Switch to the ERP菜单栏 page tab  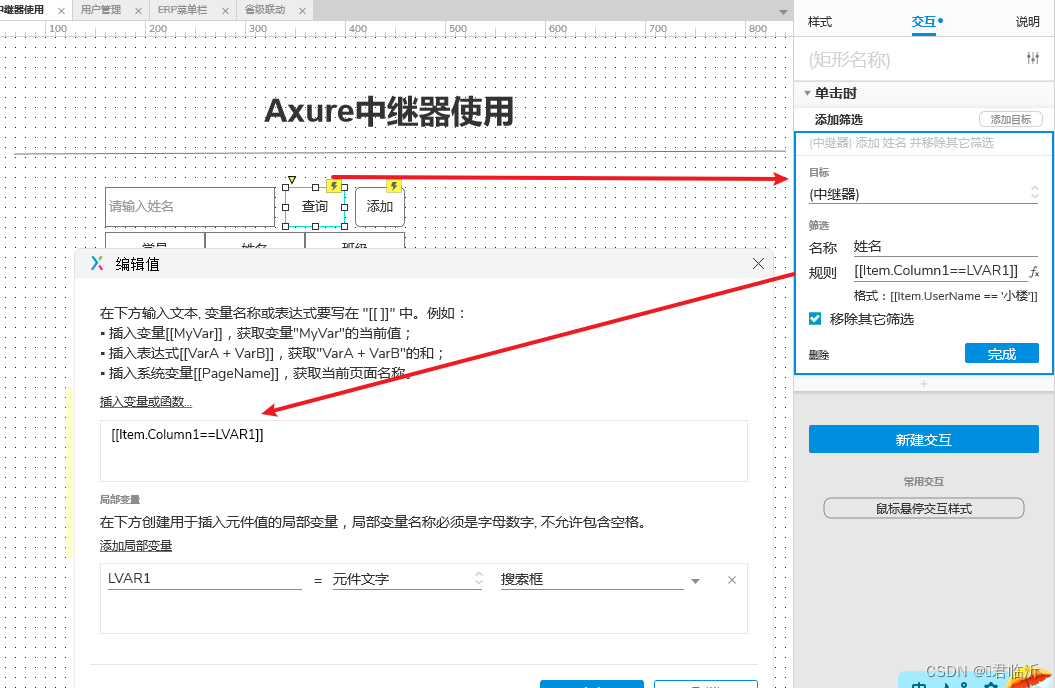tap(182, 10)
